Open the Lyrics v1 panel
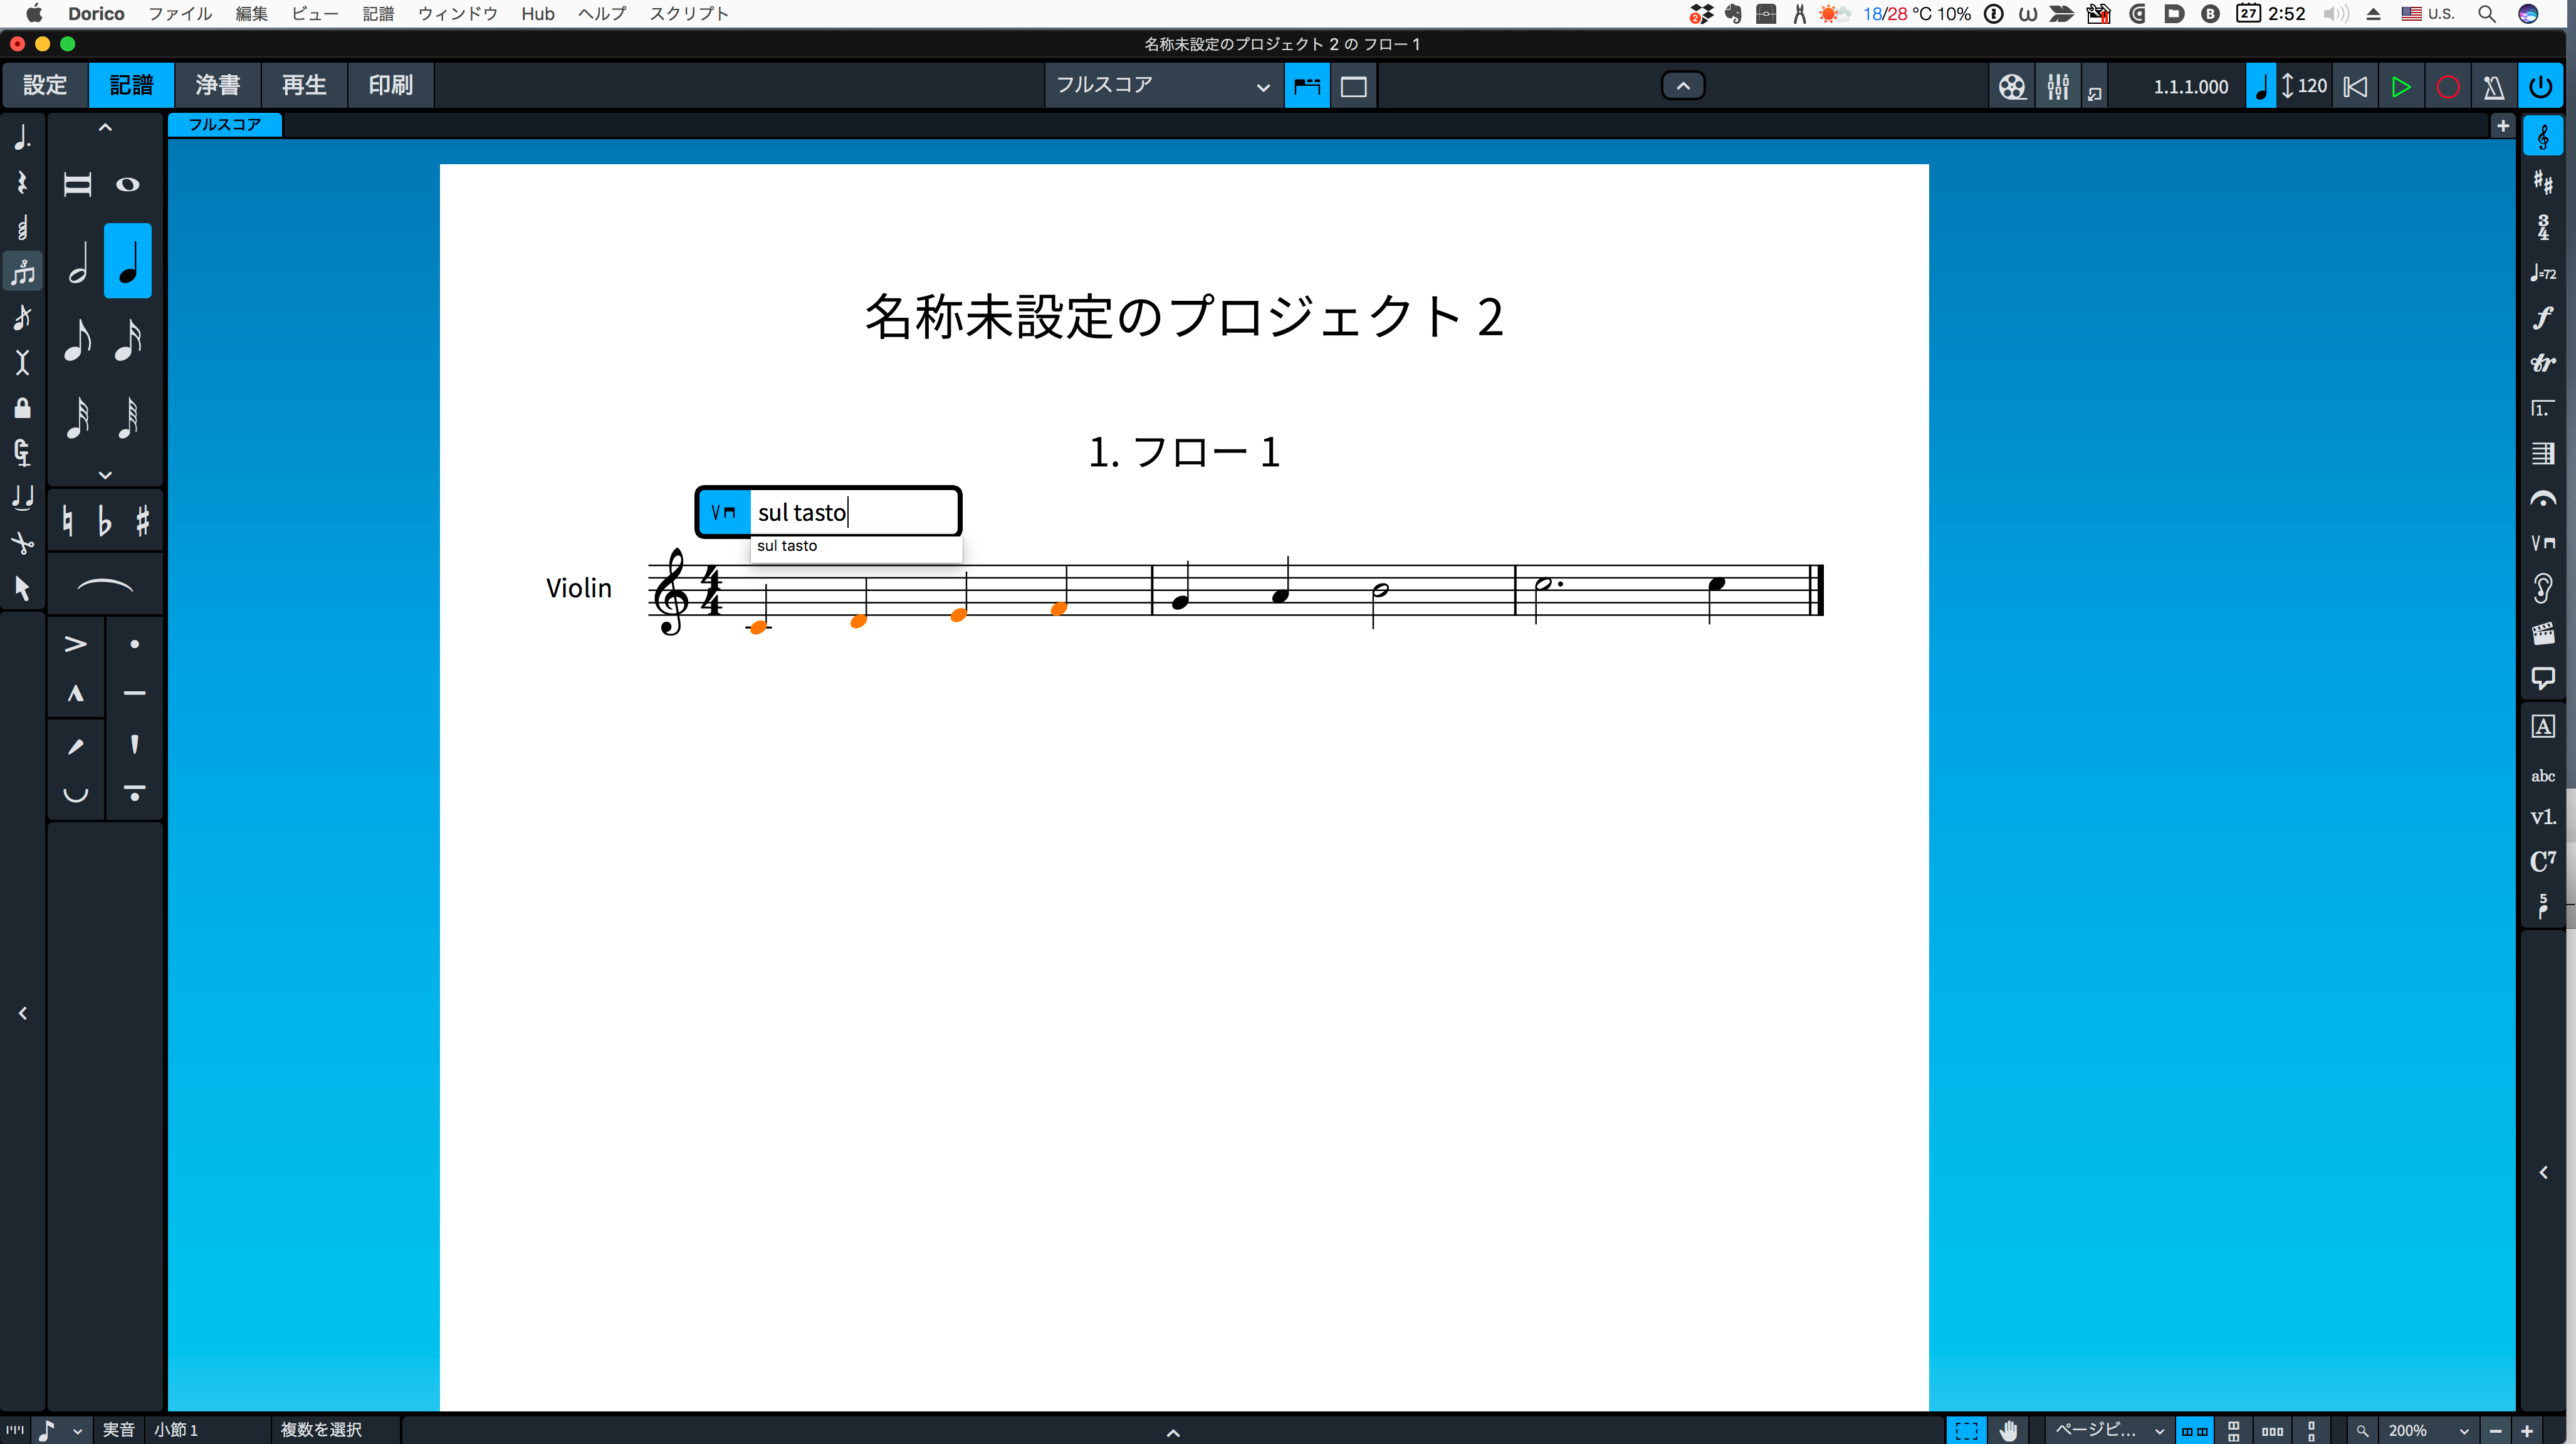The height and width of the screenshot is (1444, 2576). pyautogui.click(x=2543, y=817)
